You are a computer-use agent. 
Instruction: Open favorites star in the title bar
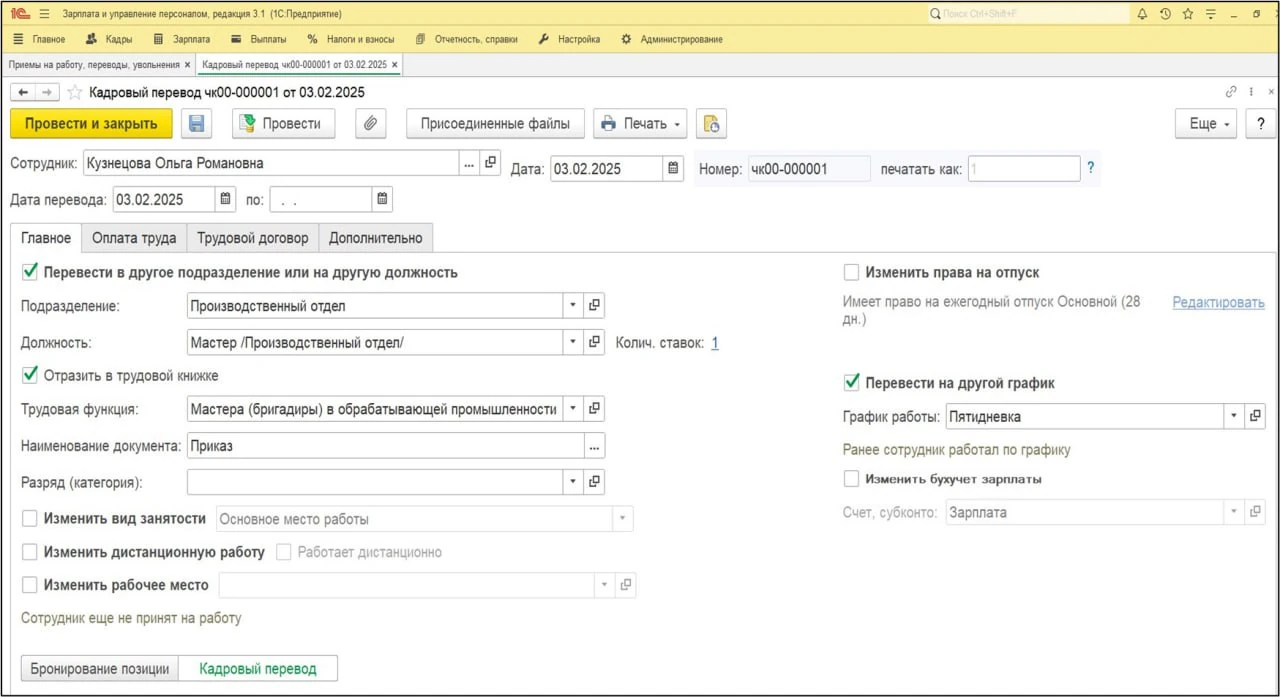(x=1188, y=14)
